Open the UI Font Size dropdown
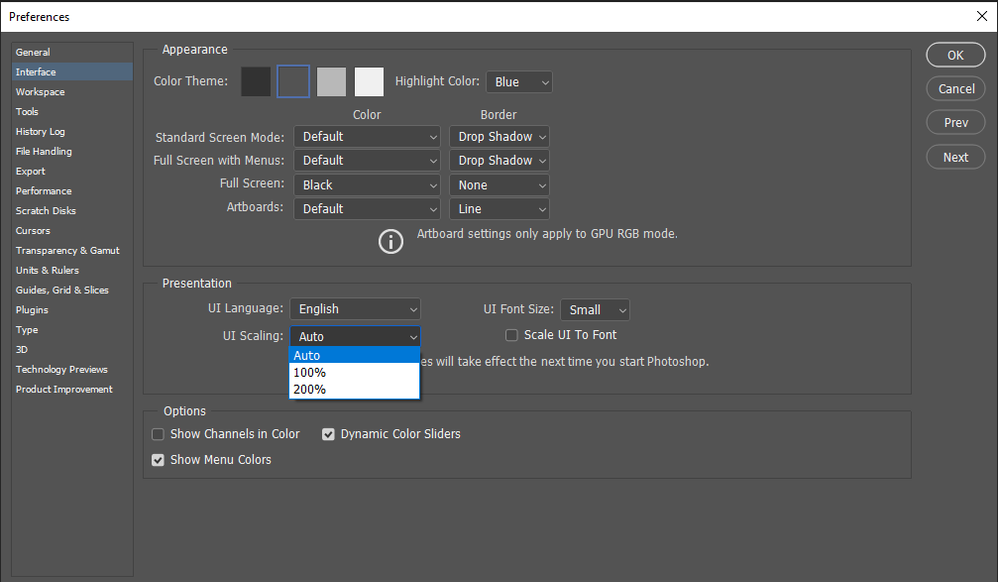This screenshot has width=998, height=582. click(x=595, y=310)
